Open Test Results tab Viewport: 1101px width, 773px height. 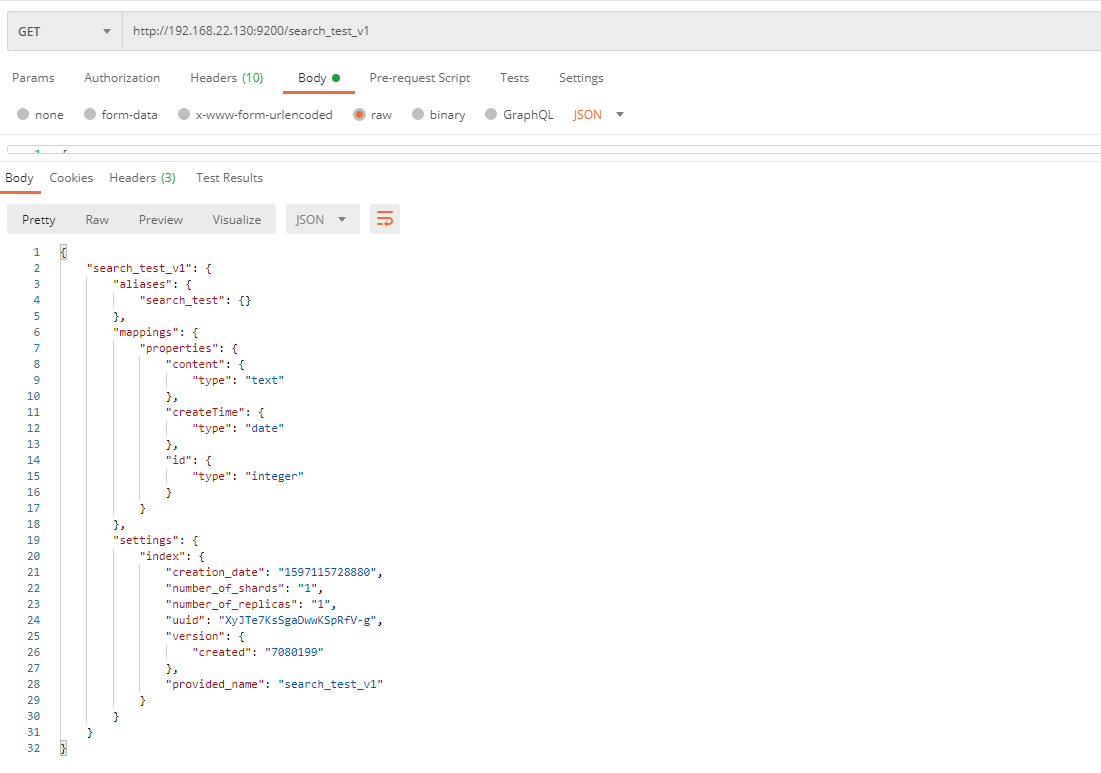pyautogui.click(x=230, y=178)
